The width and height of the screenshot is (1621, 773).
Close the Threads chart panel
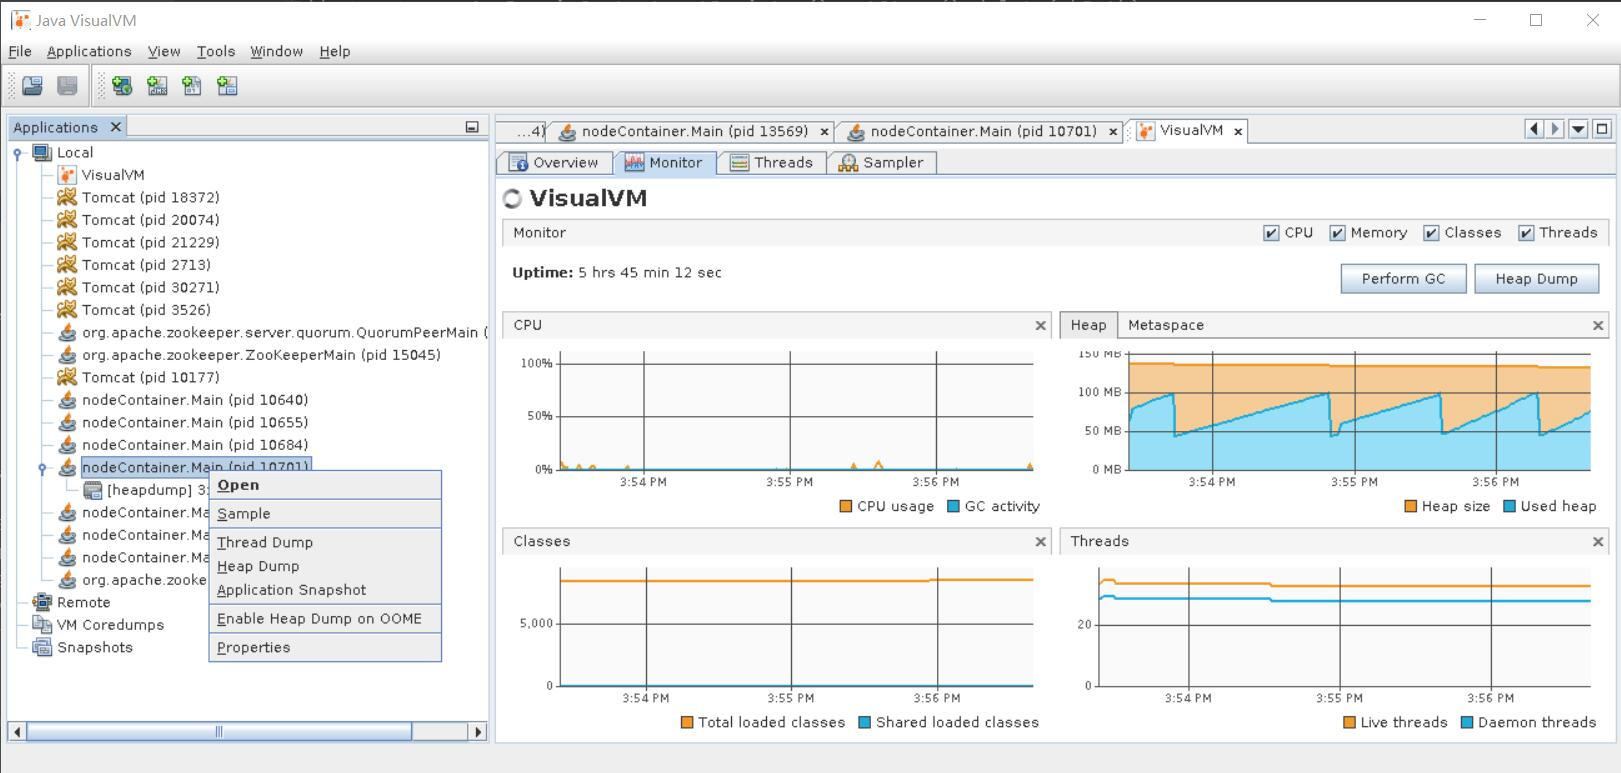tap(1597, 541)
